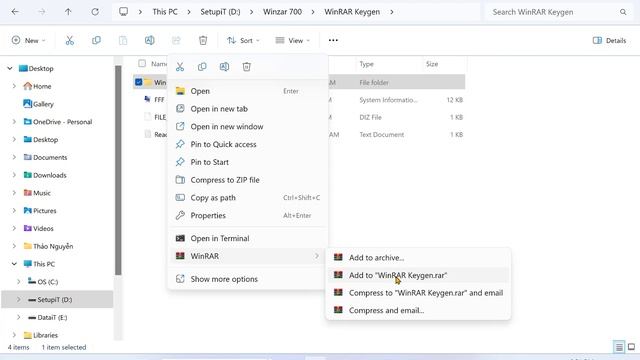Select Show more options
The height and width of the screenshot is (360, 640).
pyautogui.click(x=247, y=279)
